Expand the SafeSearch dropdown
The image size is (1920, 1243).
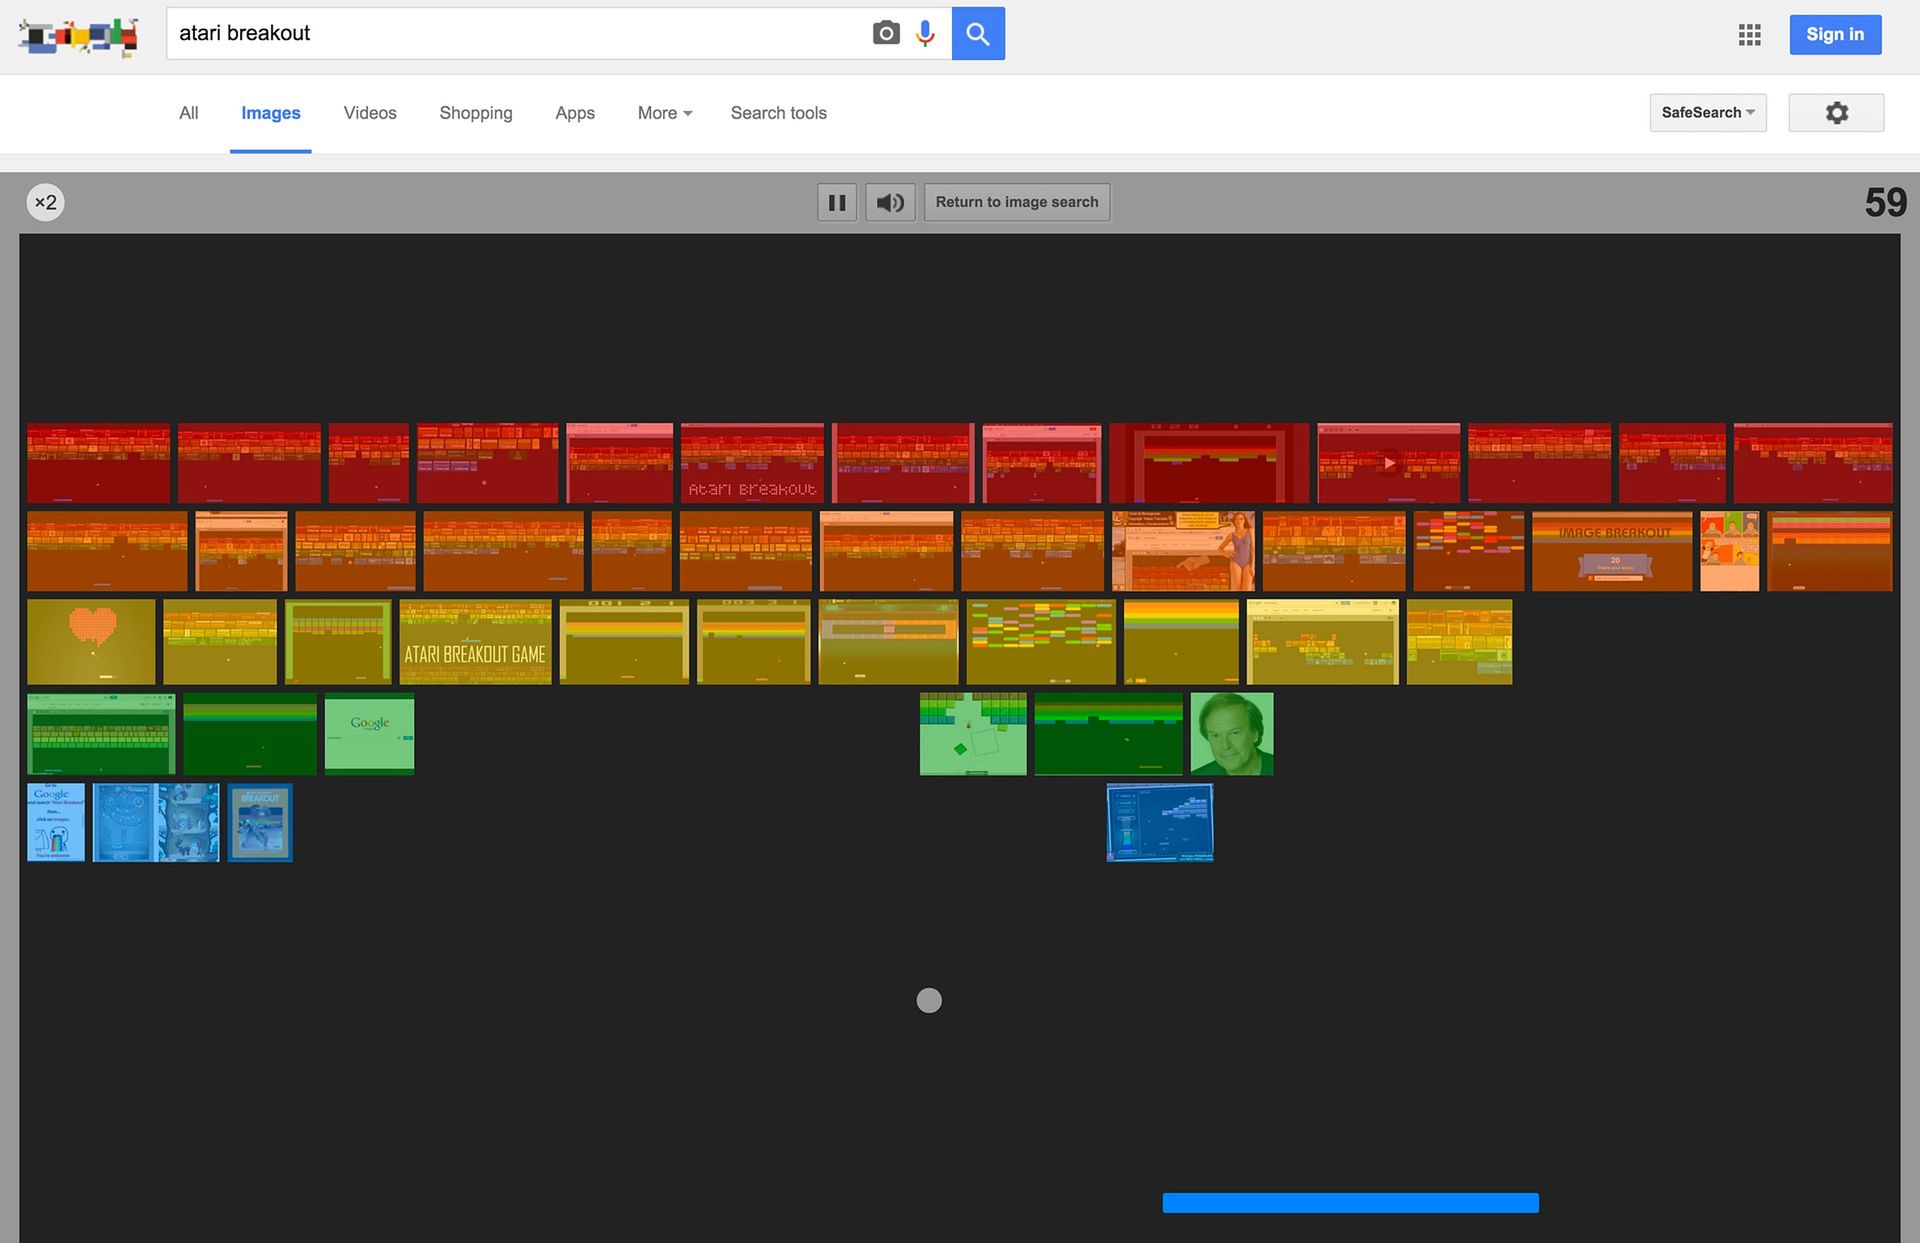(x=1707, y=113)
